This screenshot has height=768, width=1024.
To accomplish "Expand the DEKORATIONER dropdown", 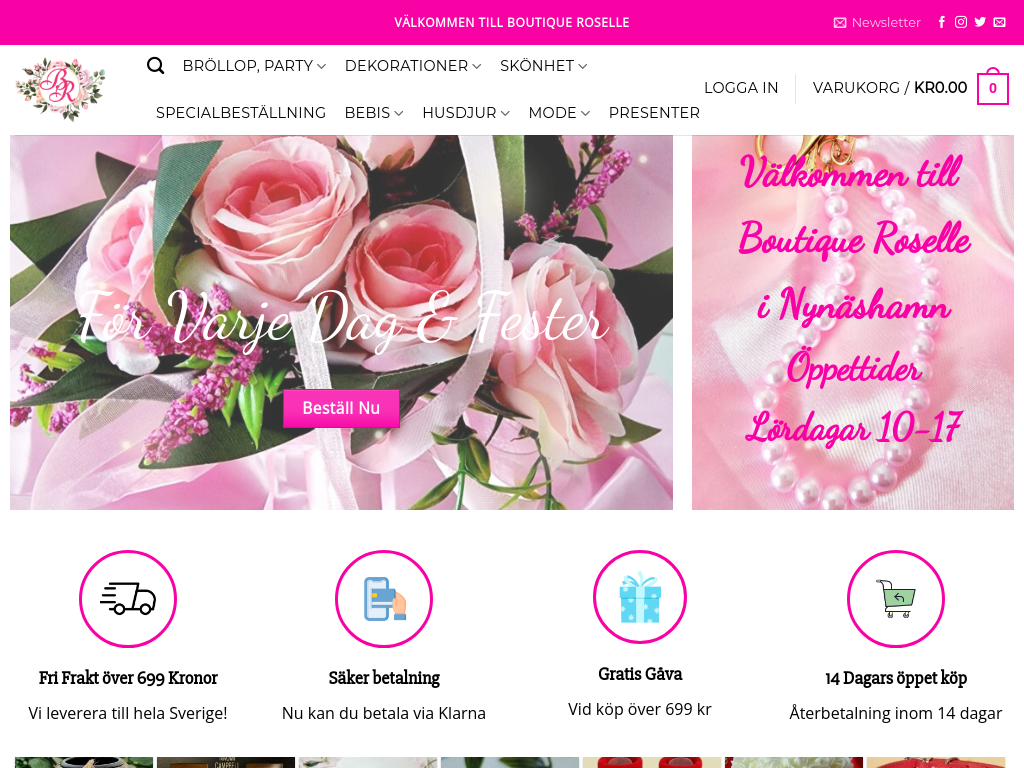I will [406, 65].
